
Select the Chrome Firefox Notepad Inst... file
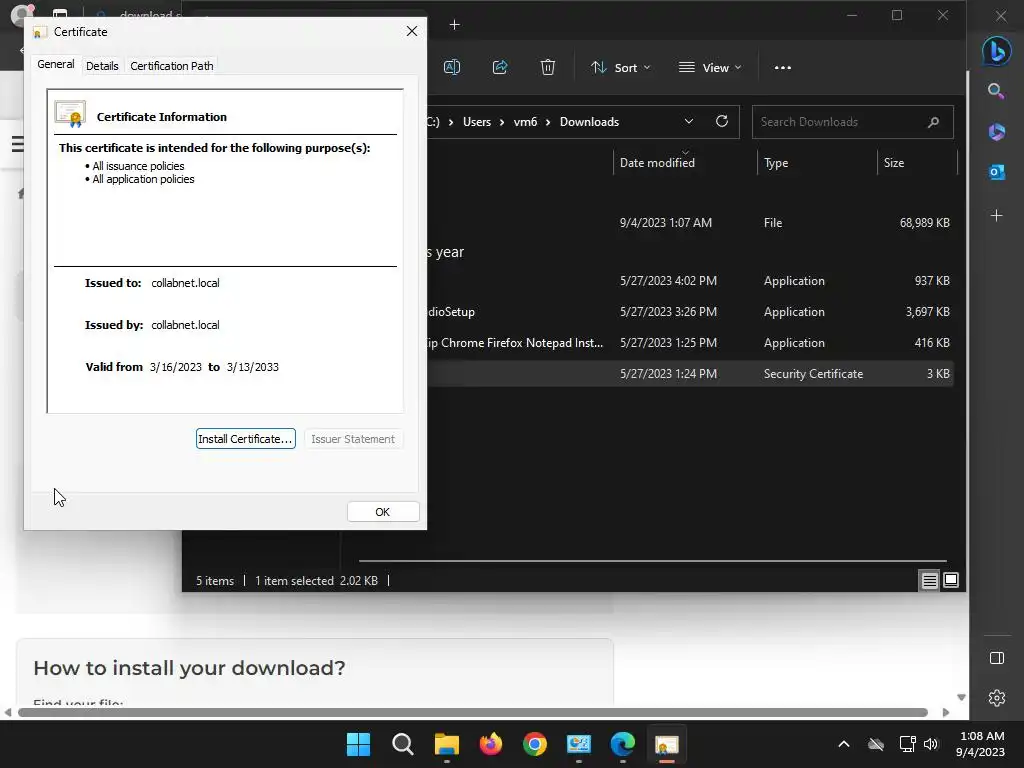click(690, 343)
